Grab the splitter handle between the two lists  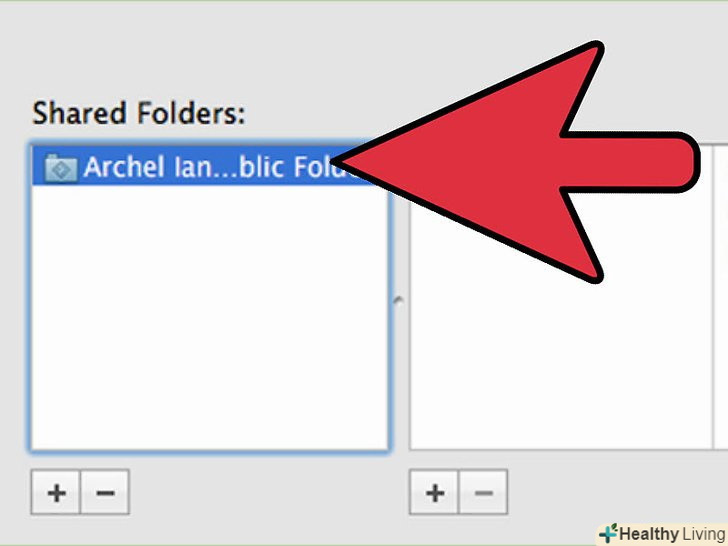point(398,300)
